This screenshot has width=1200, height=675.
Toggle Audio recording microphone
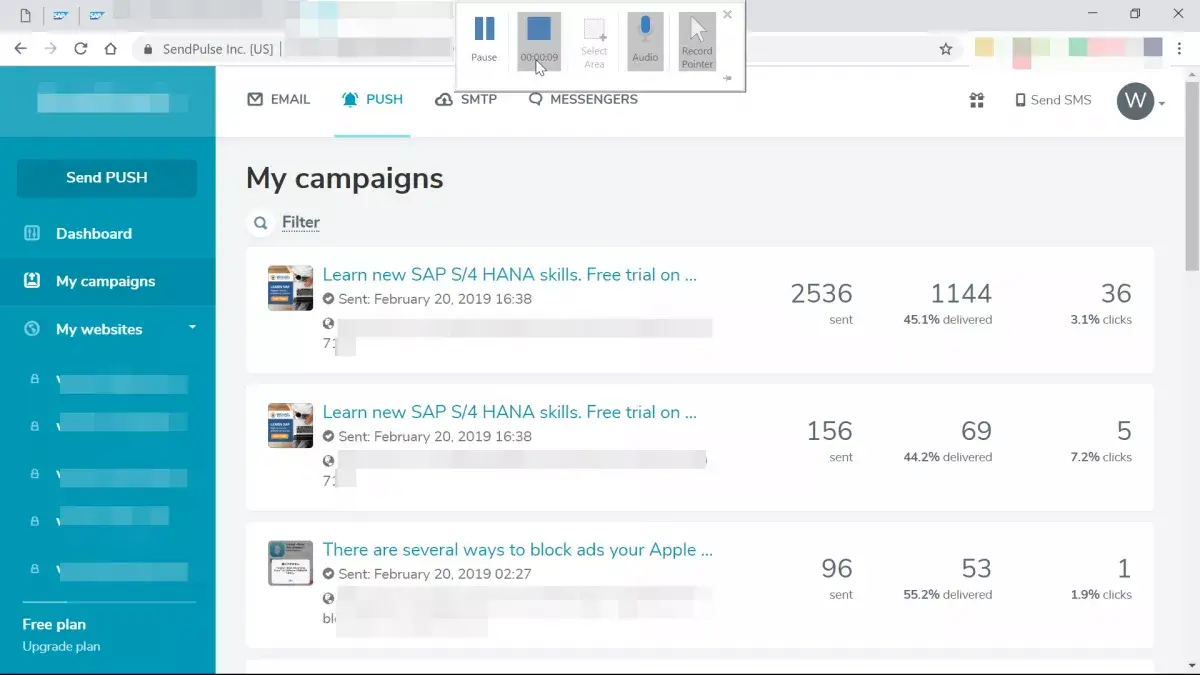646,39
